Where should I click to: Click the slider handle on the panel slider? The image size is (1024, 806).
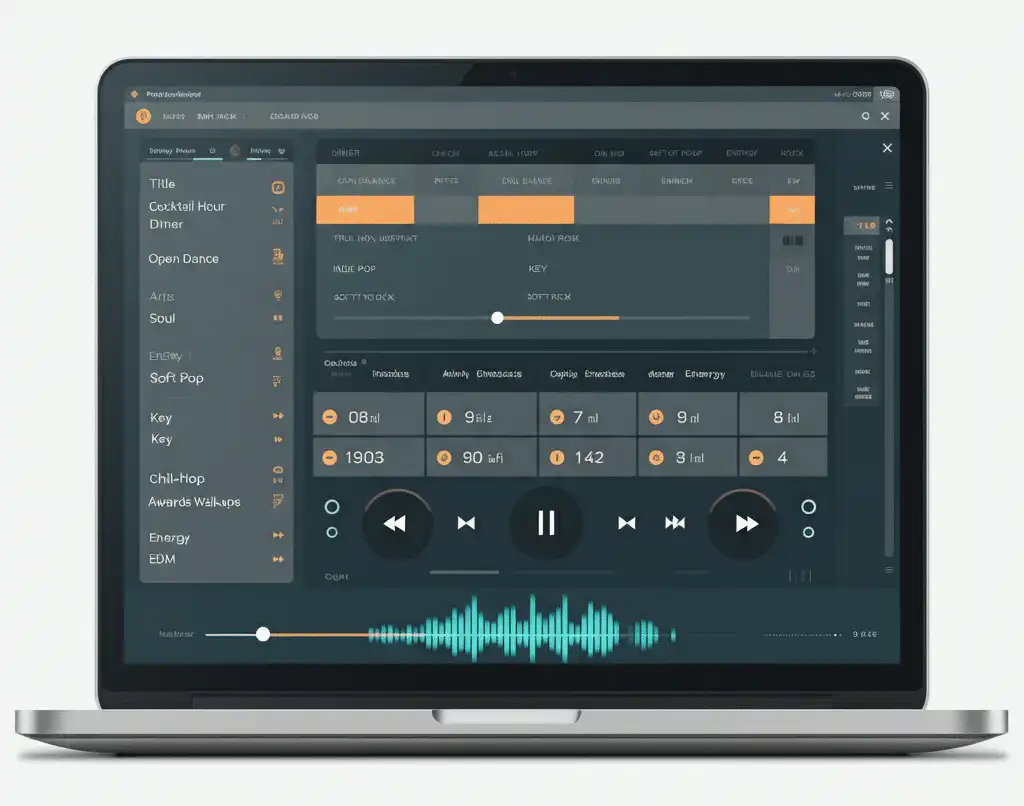click(497, 318)
